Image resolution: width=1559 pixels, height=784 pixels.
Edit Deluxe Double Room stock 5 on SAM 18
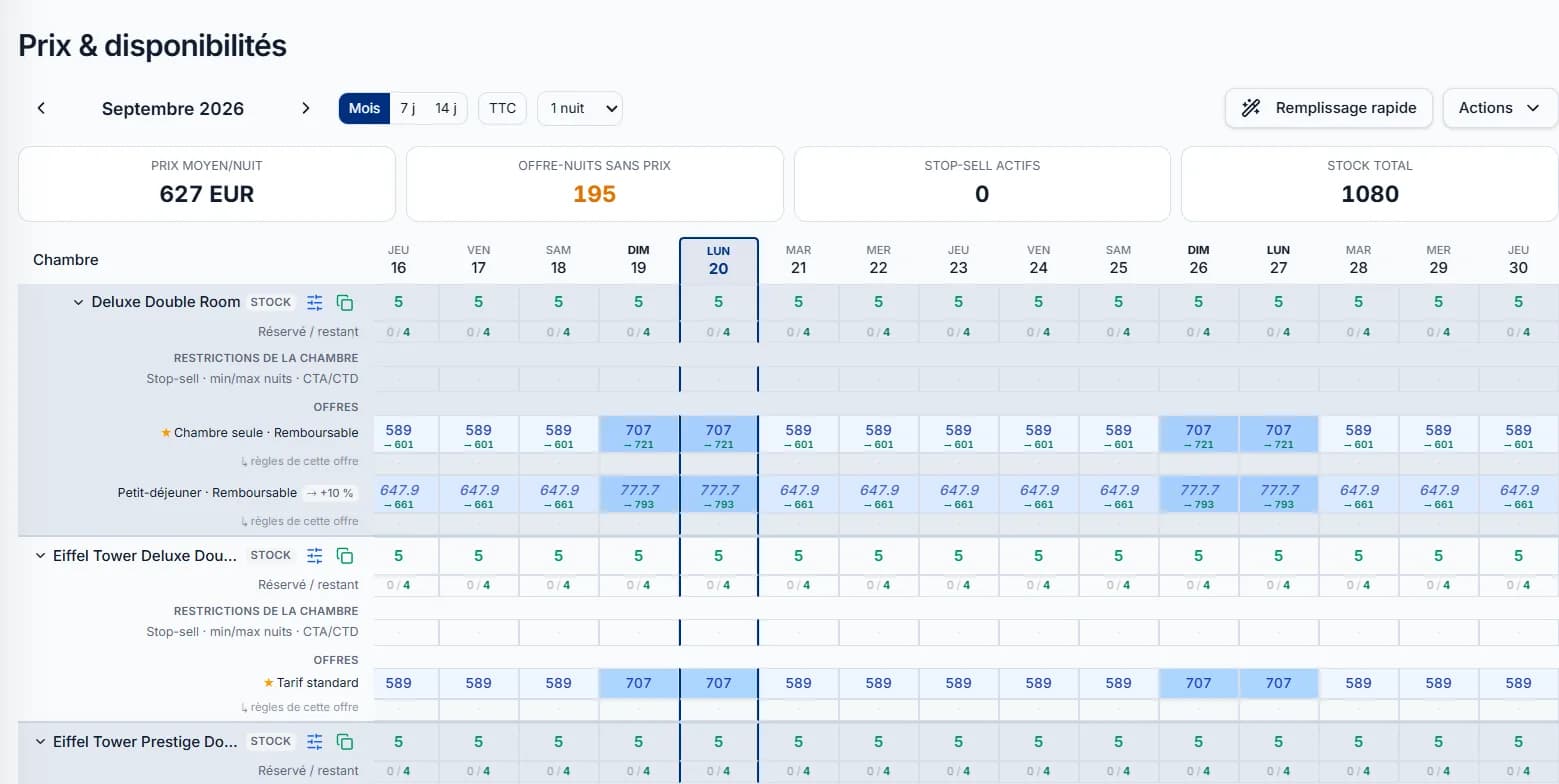[x=558, y=302]
